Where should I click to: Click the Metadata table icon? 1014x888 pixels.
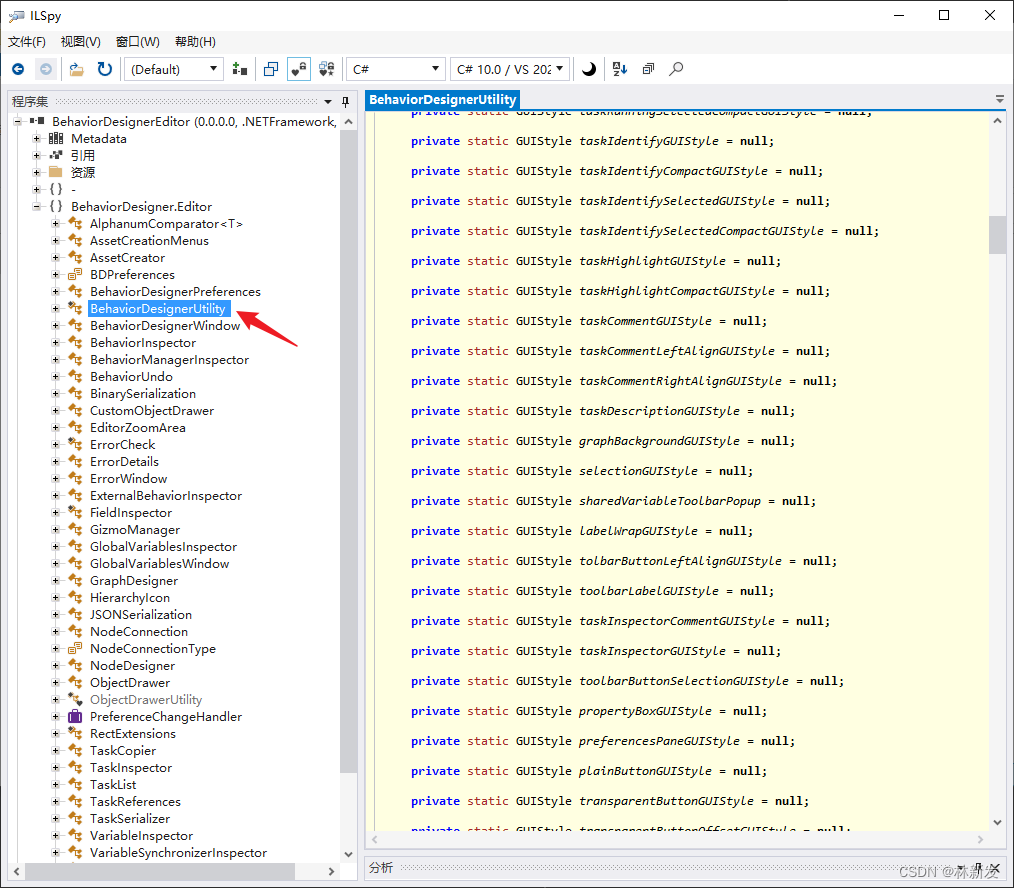point(56,138)
